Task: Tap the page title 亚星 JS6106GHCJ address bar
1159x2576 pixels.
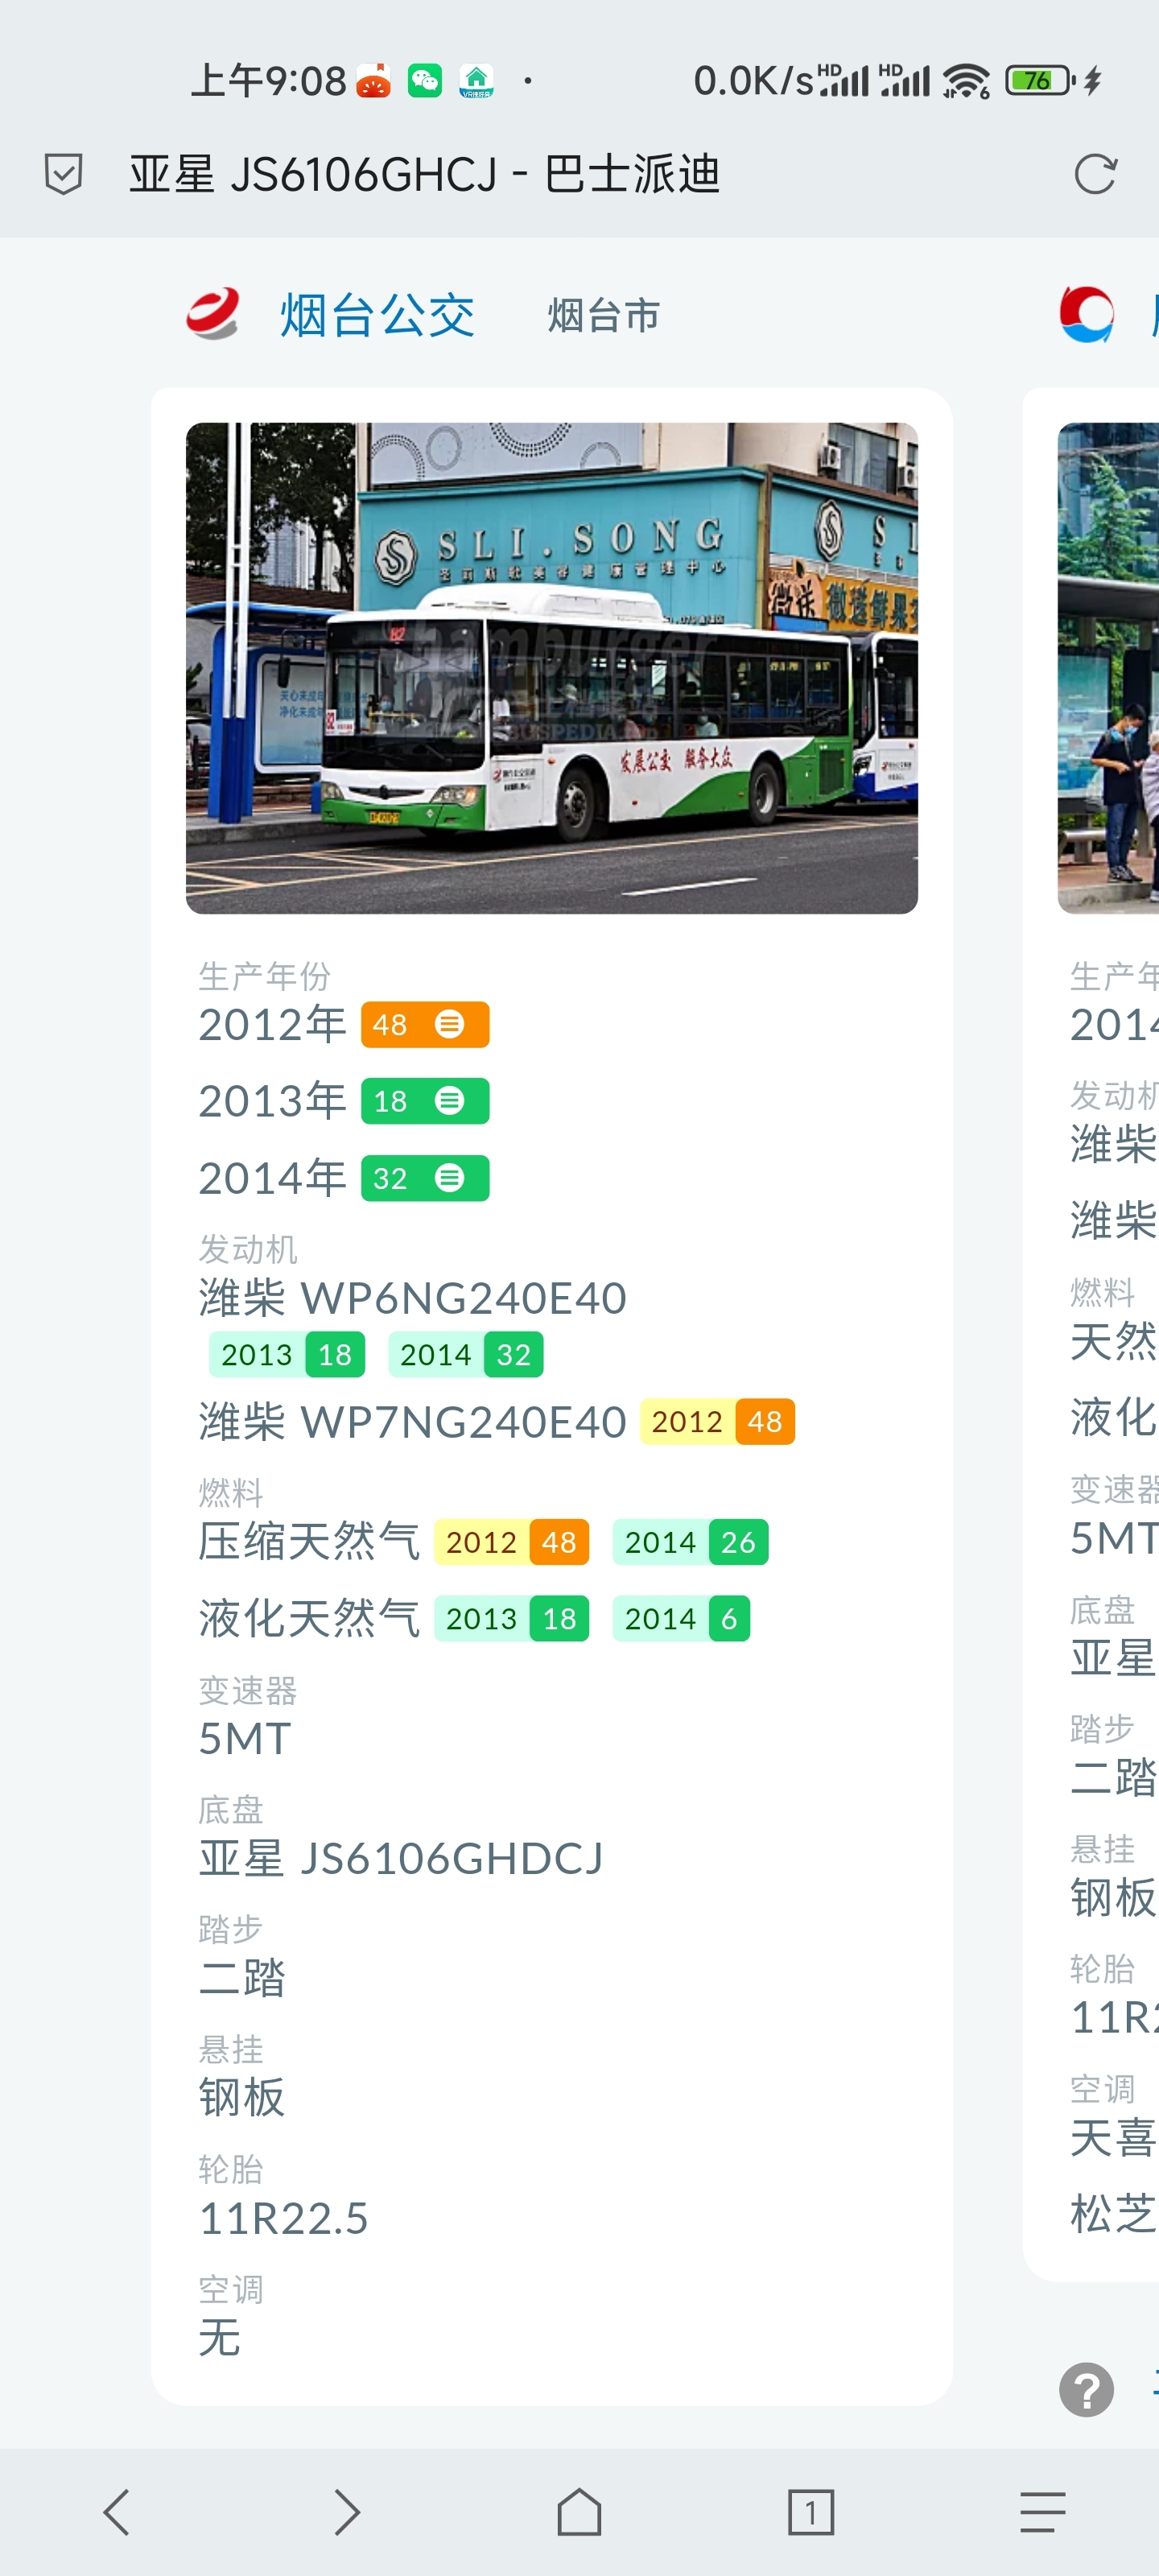Action: tap(425, 174)
